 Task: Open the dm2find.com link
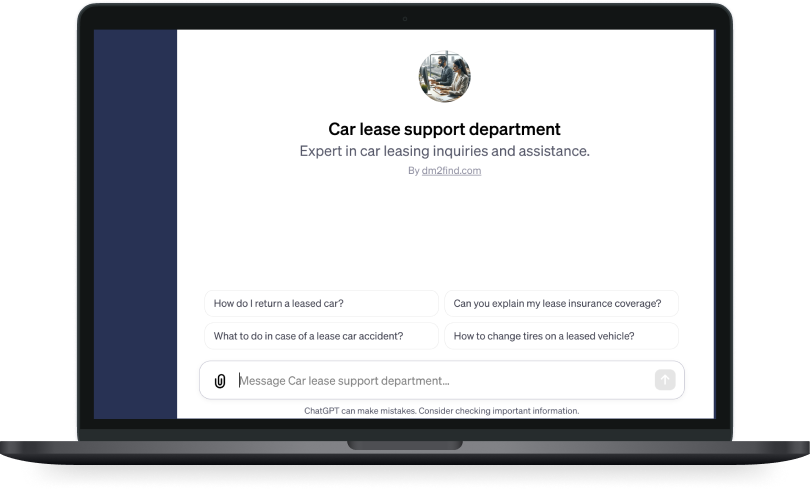click(451, 171)
